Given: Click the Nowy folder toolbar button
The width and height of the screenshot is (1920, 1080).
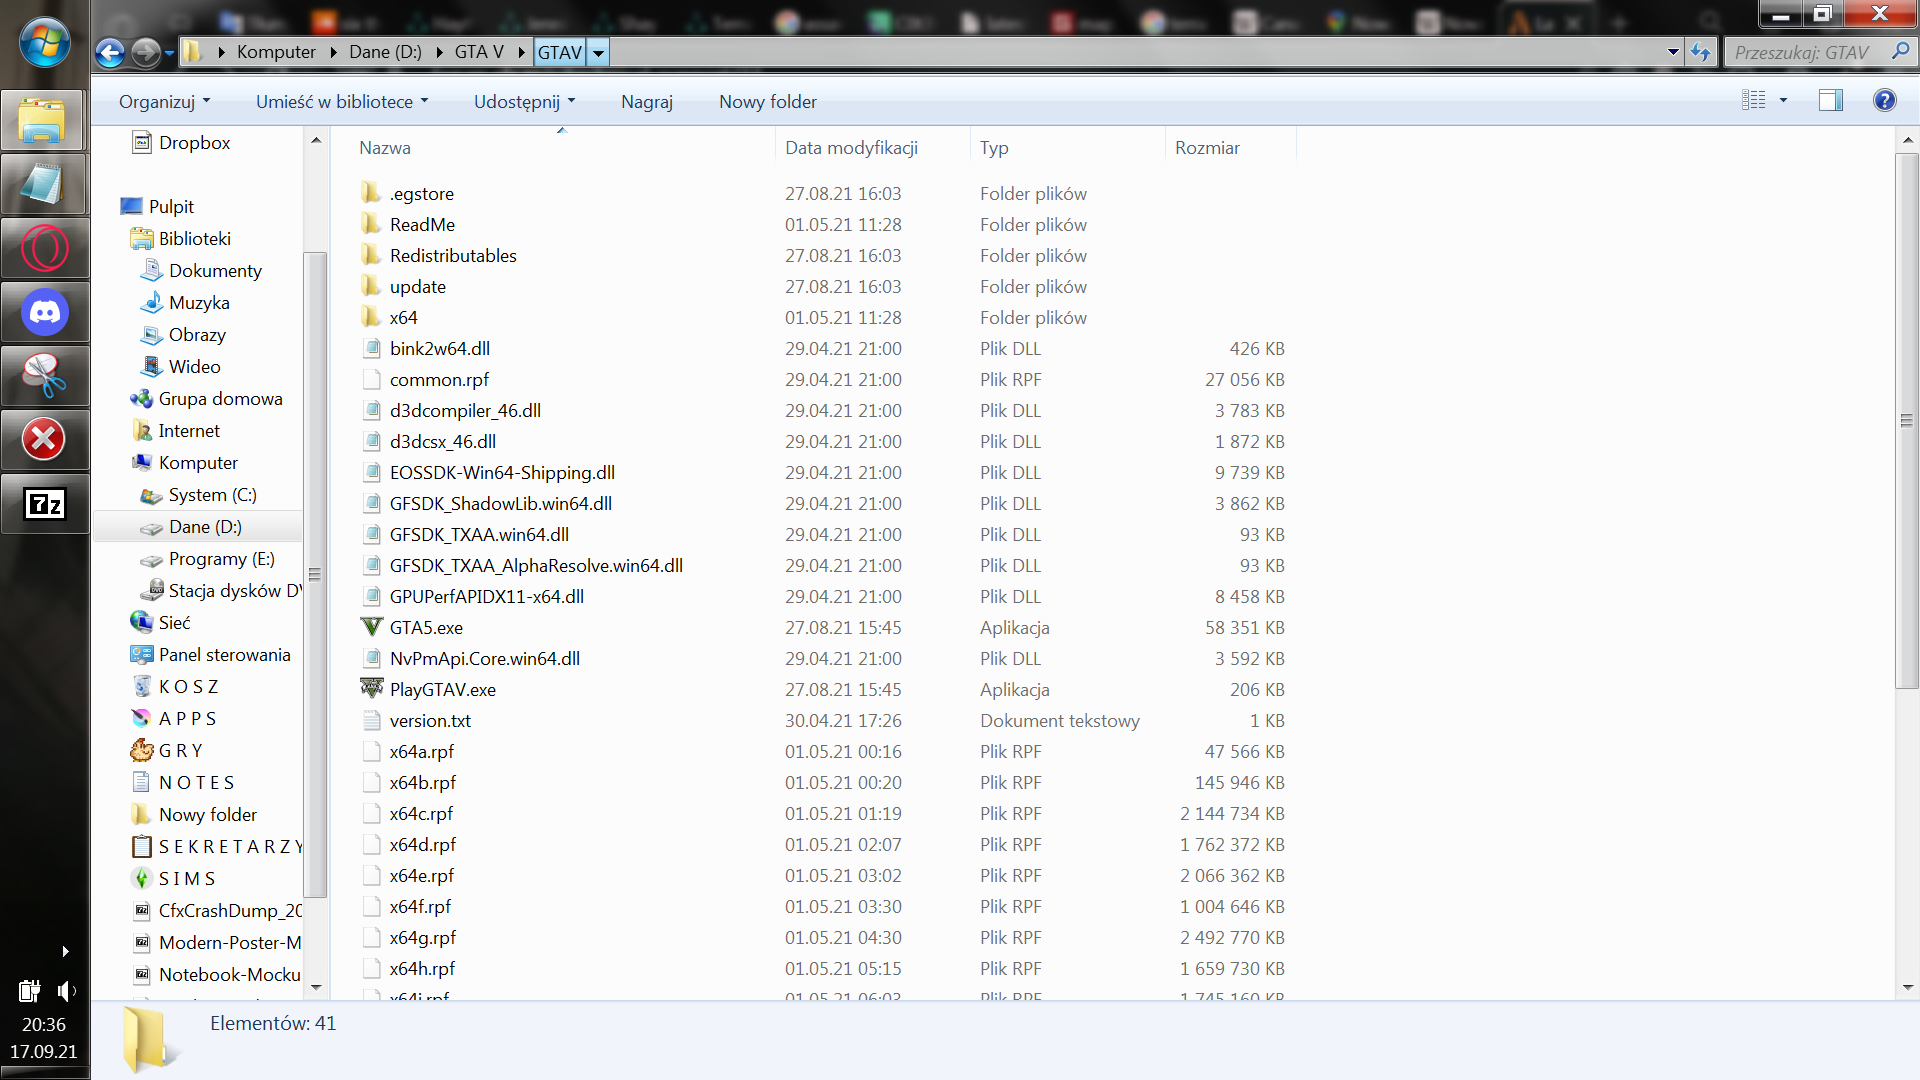Looking at the screenshot, I should (x=768, y=101).
